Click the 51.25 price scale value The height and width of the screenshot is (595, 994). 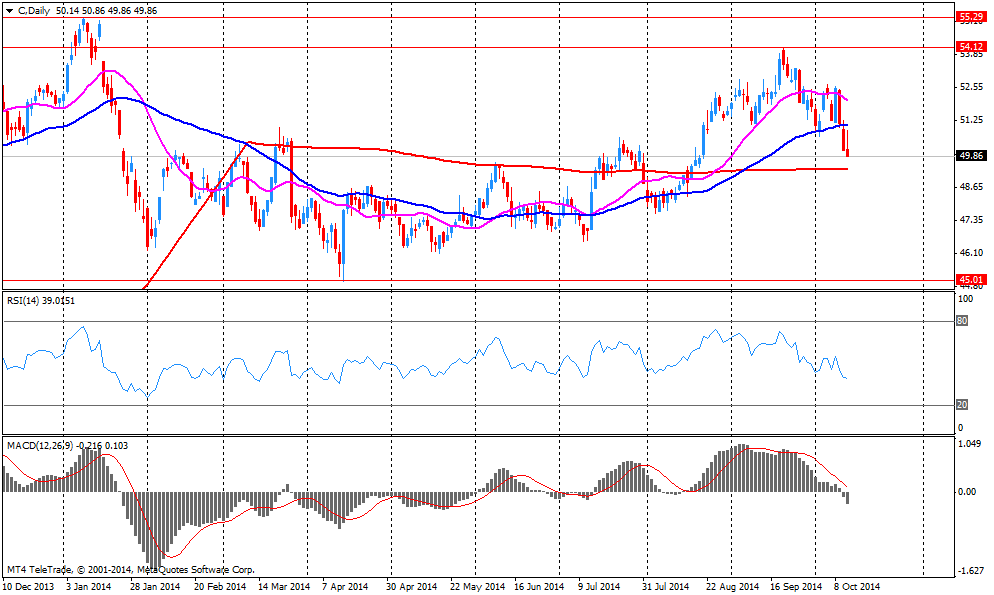point(971,120)
